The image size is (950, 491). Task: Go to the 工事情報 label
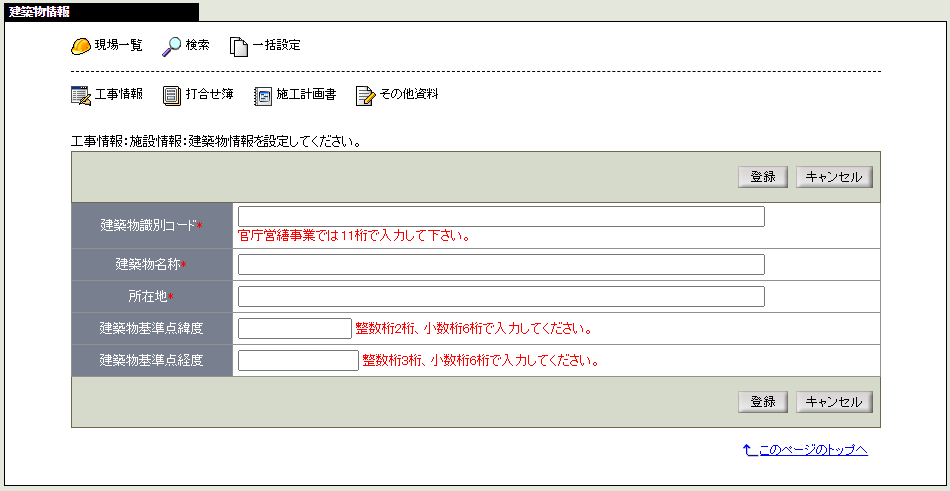119,95
